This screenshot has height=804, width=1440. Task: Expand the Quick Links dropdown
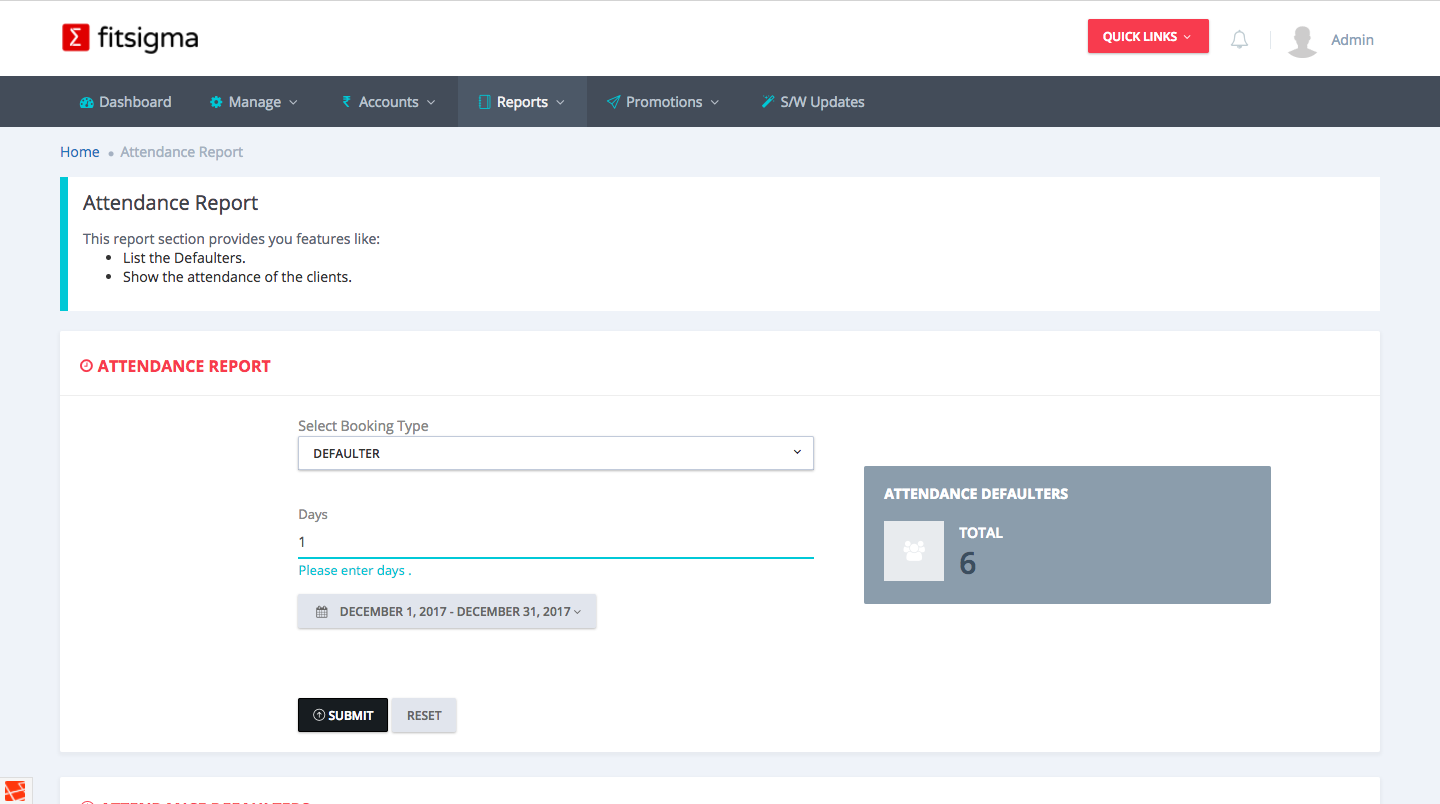tap(1147, 37)
